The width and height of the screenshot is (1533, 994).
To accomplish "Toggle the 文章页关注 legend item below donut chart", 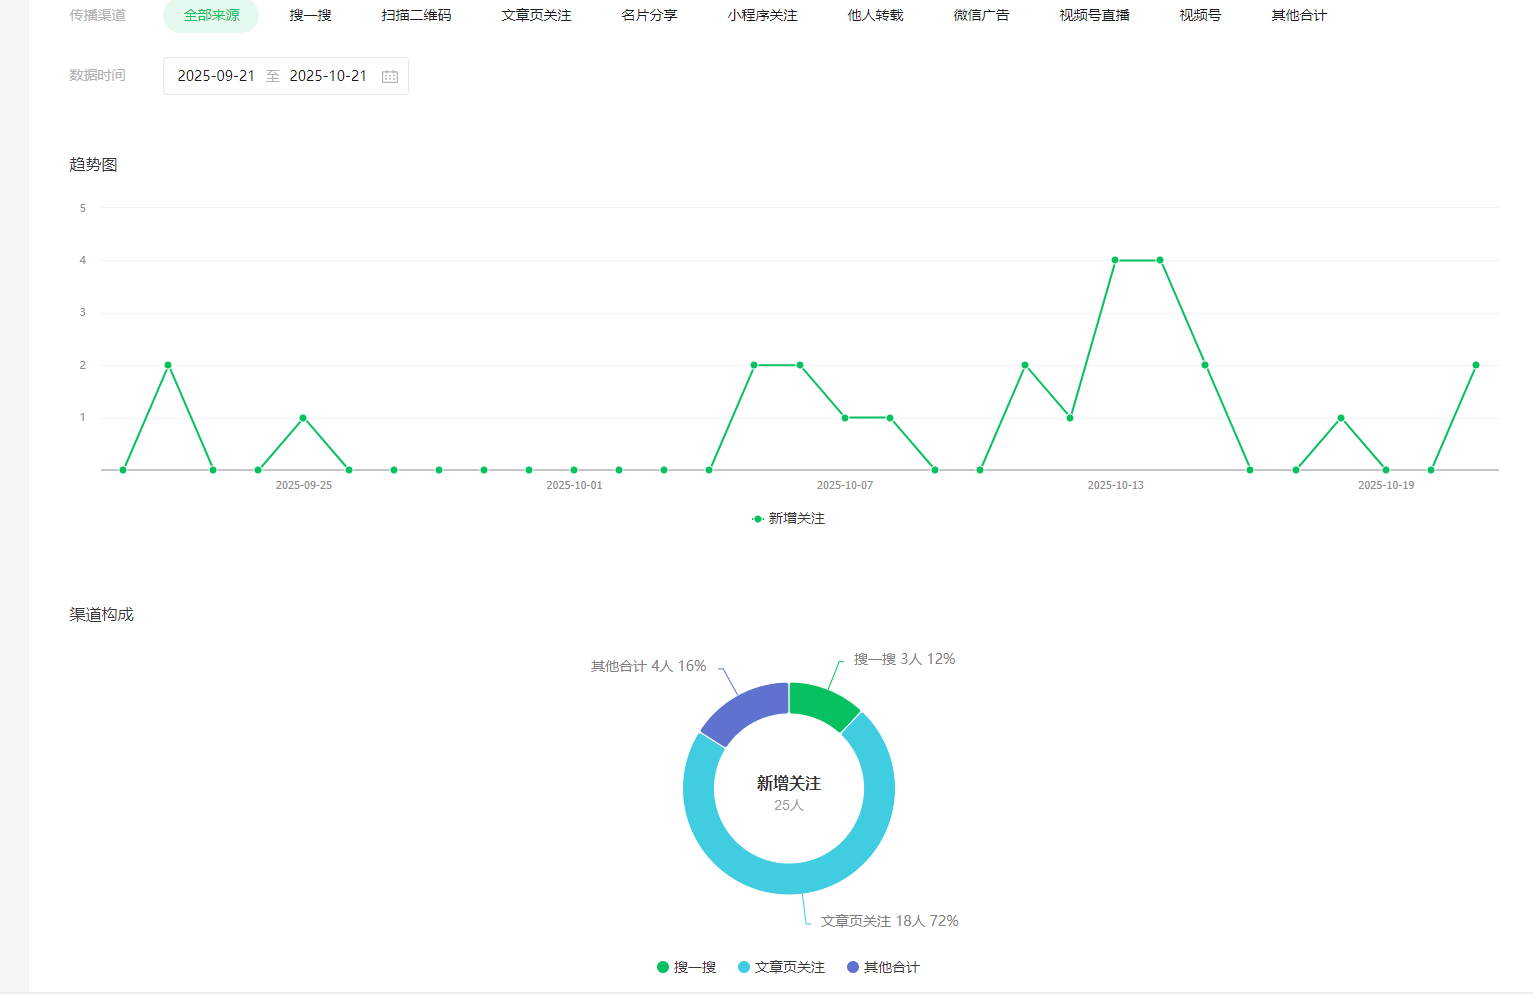I will coord(781,967).
